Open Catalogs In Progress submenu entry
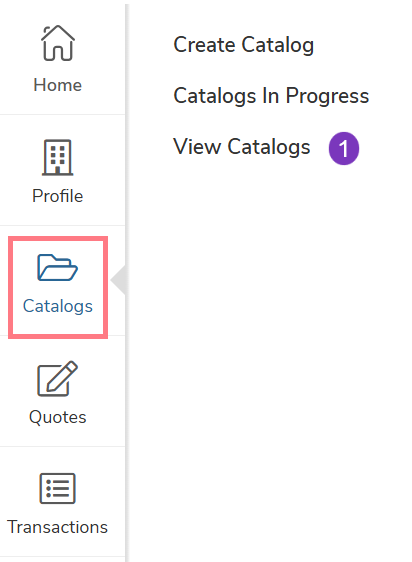The width and height of the screenshot is (412, 562). coord(271,96)
